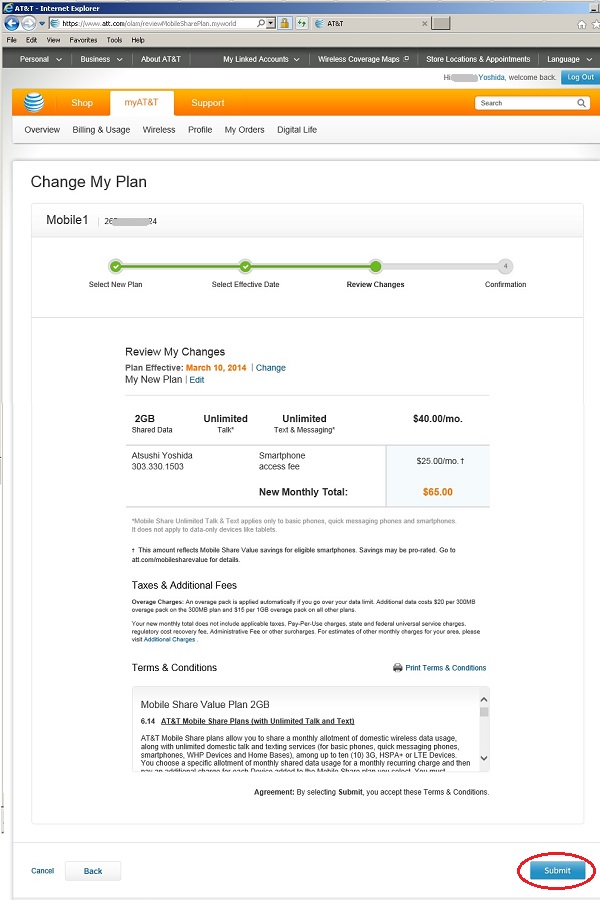Click the Change link next to plan effective date
This screenshot has height=900, width=600.
(x=270, y=368)
